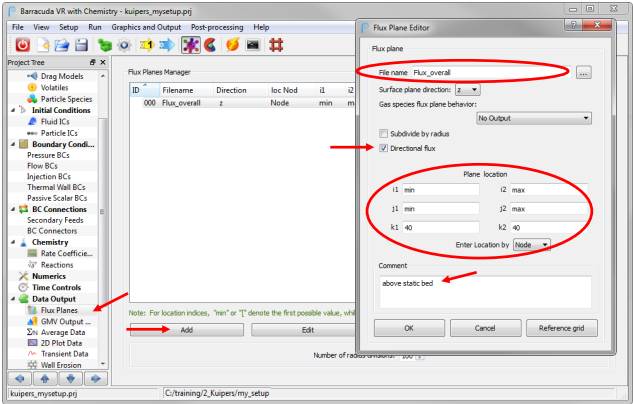
Task: Click OK in Flux Plane Editor
Action: tap(408, 328)
